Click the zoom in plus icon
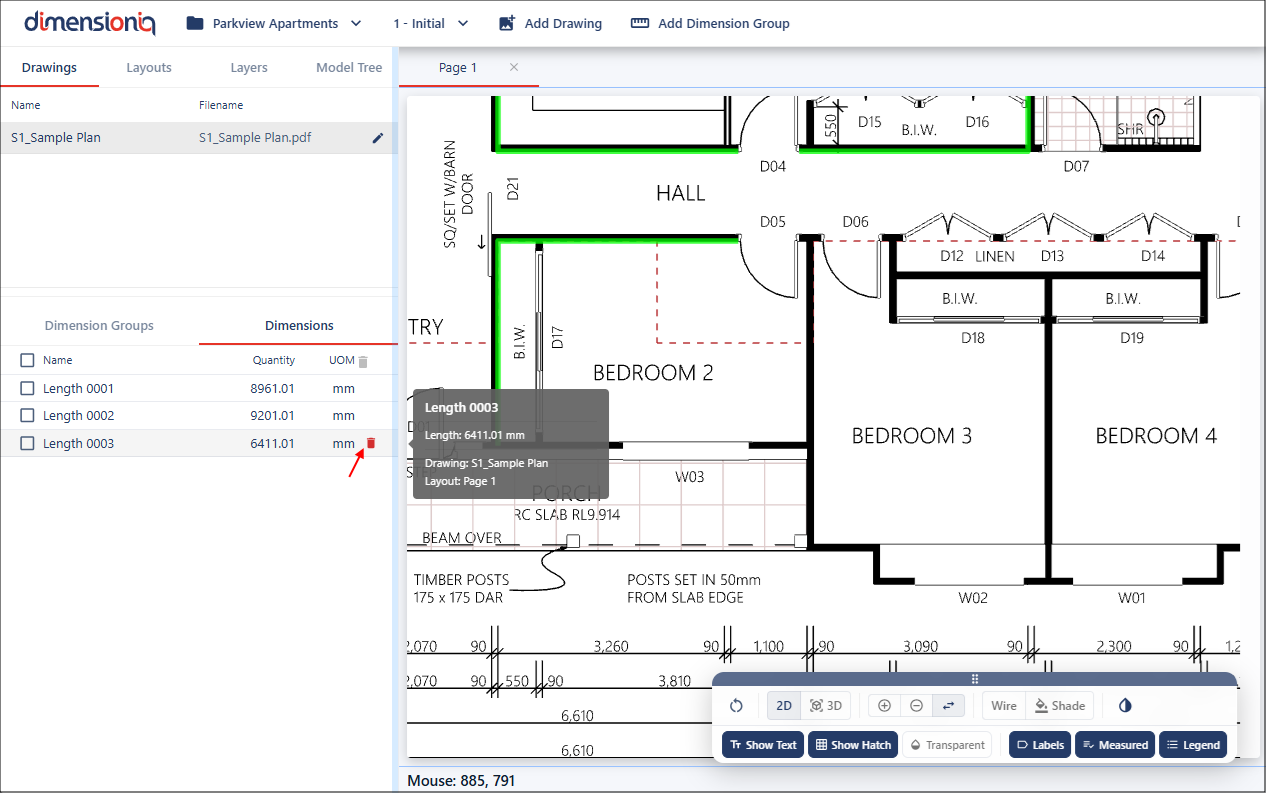1266x793 pixels. click(884, 706)
